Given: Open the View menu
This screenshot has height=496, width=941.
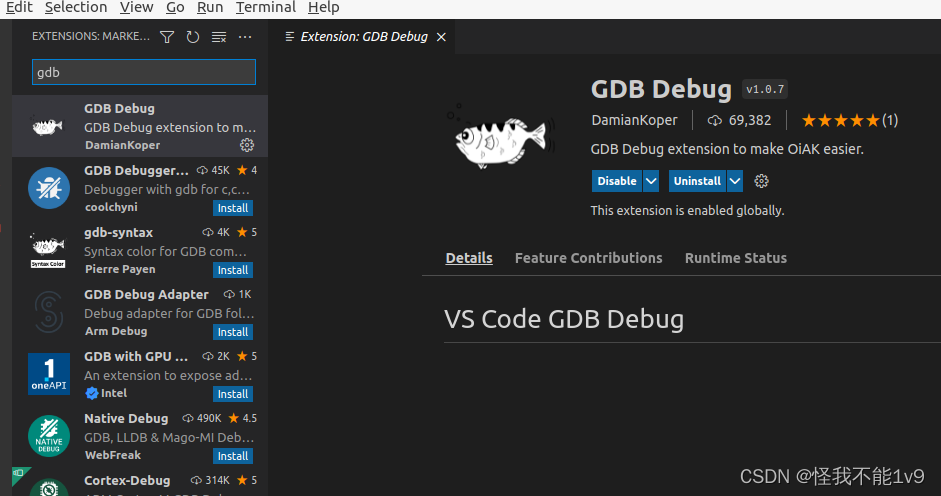Looking at the screenshot, I should (136, 7).
